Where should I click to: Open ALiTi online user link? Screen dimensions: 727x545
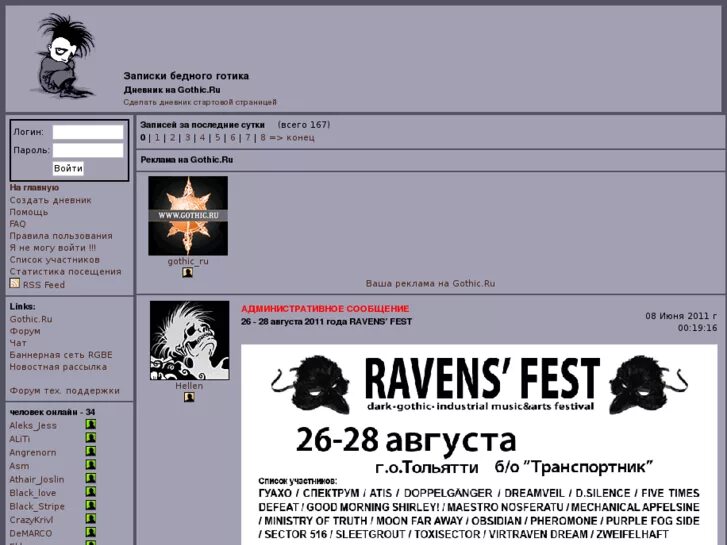[20, 439]
